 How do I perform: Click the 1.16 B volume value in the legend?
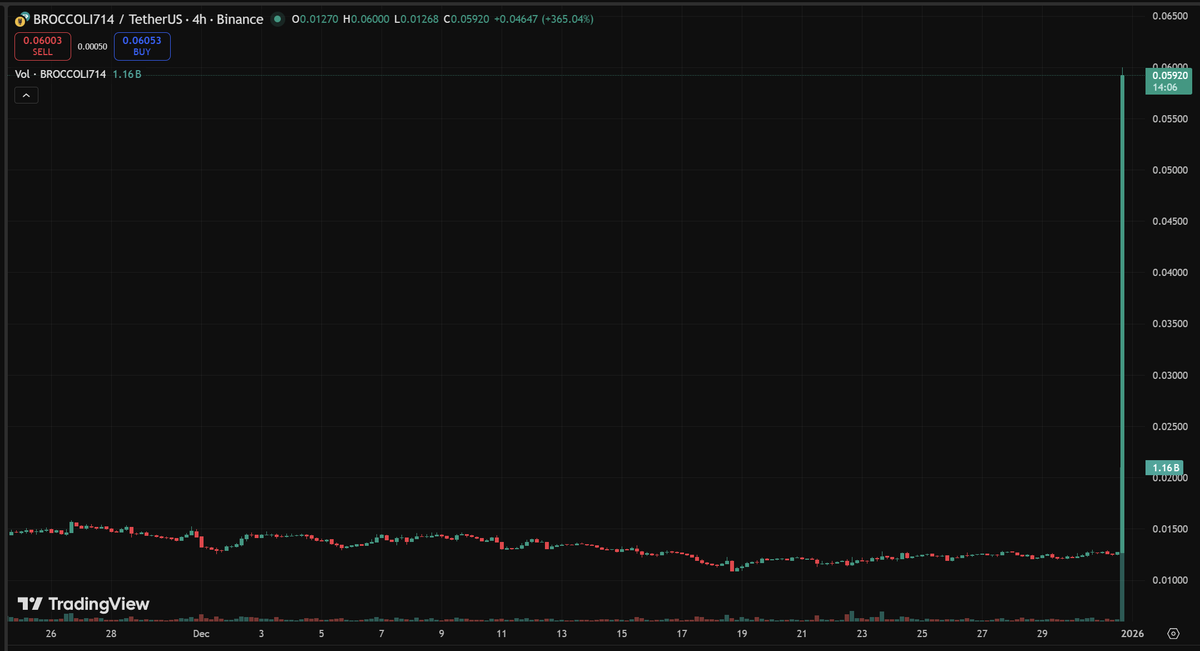point(125,75)
